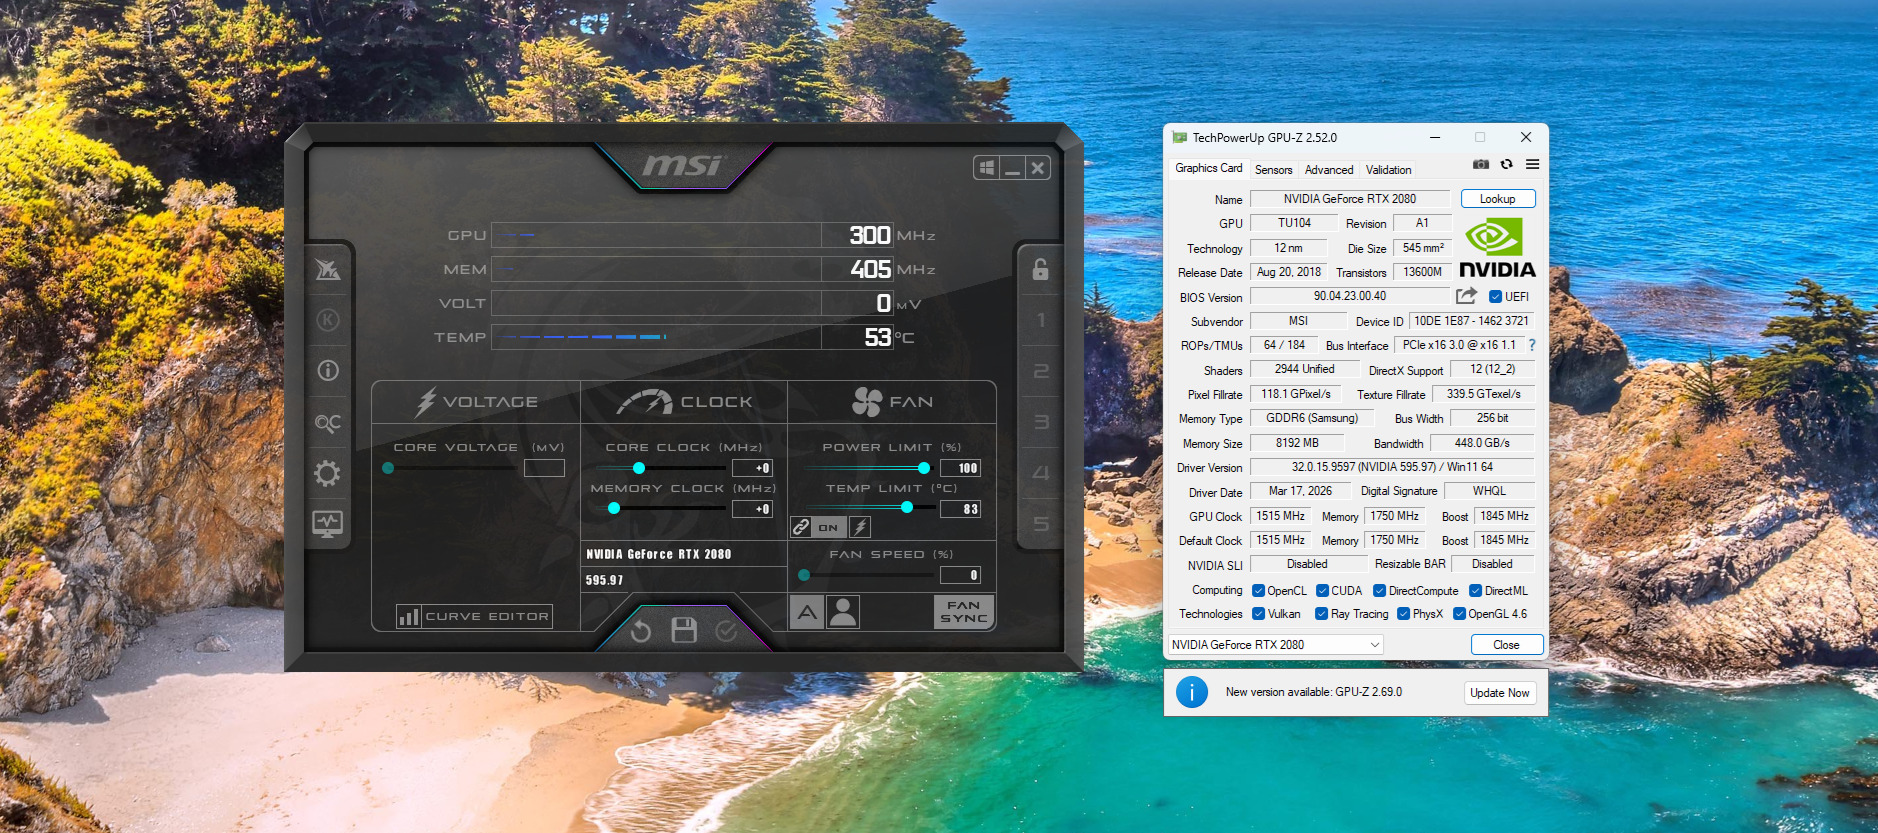Switch to the Validation tab
Image resolution: width=1878 pixels, height=833 pixels.
pyautogui.click(x=1389, y=170)
